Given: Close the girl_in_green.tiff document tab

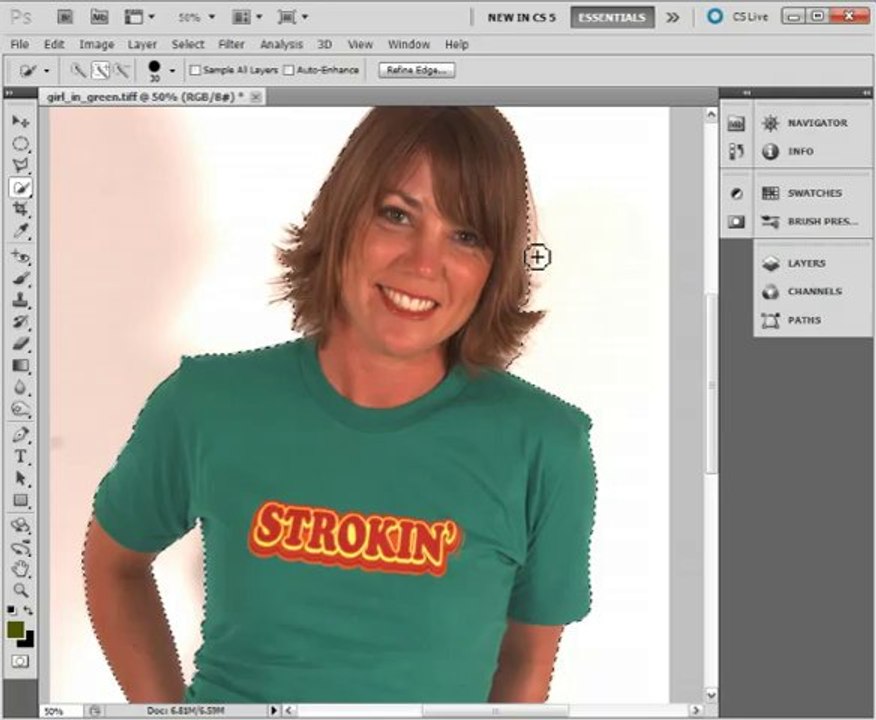Looking at the screenshot, I should [256, 97].
